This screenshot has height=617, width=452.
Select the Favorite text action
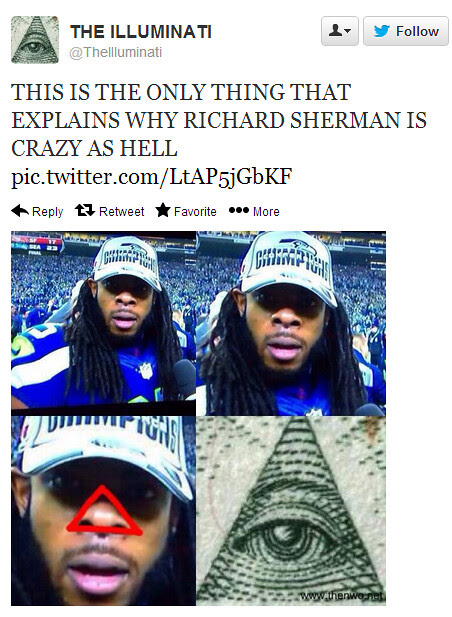click(x=195, y=212)
